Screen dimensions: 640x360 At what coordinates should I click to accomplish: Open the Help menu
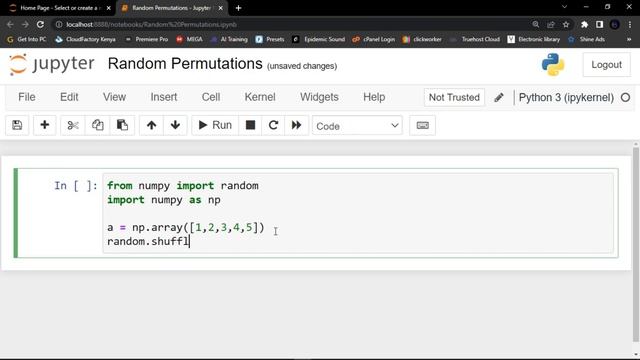[x=374, y=97]
